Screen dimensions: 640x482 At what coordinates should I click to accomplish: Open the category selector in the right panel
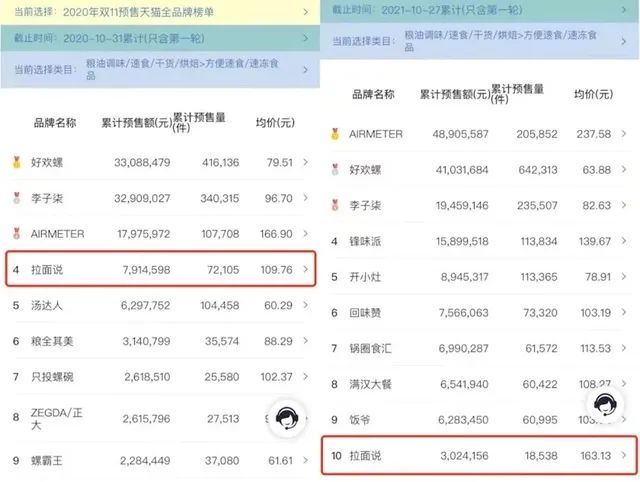tap(480, 41)
